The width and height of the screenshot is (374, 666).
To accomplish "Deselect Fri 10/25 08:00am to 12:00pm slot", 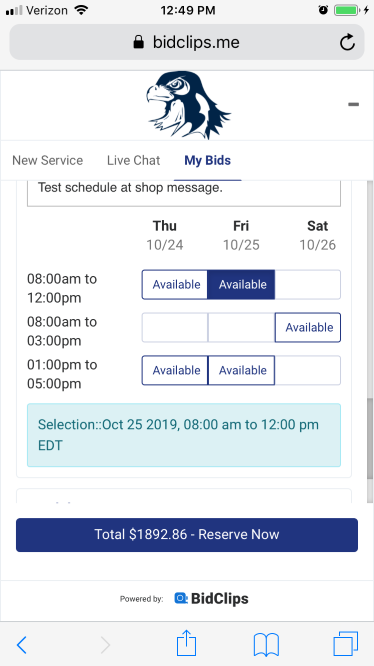I will pos(241,285).
